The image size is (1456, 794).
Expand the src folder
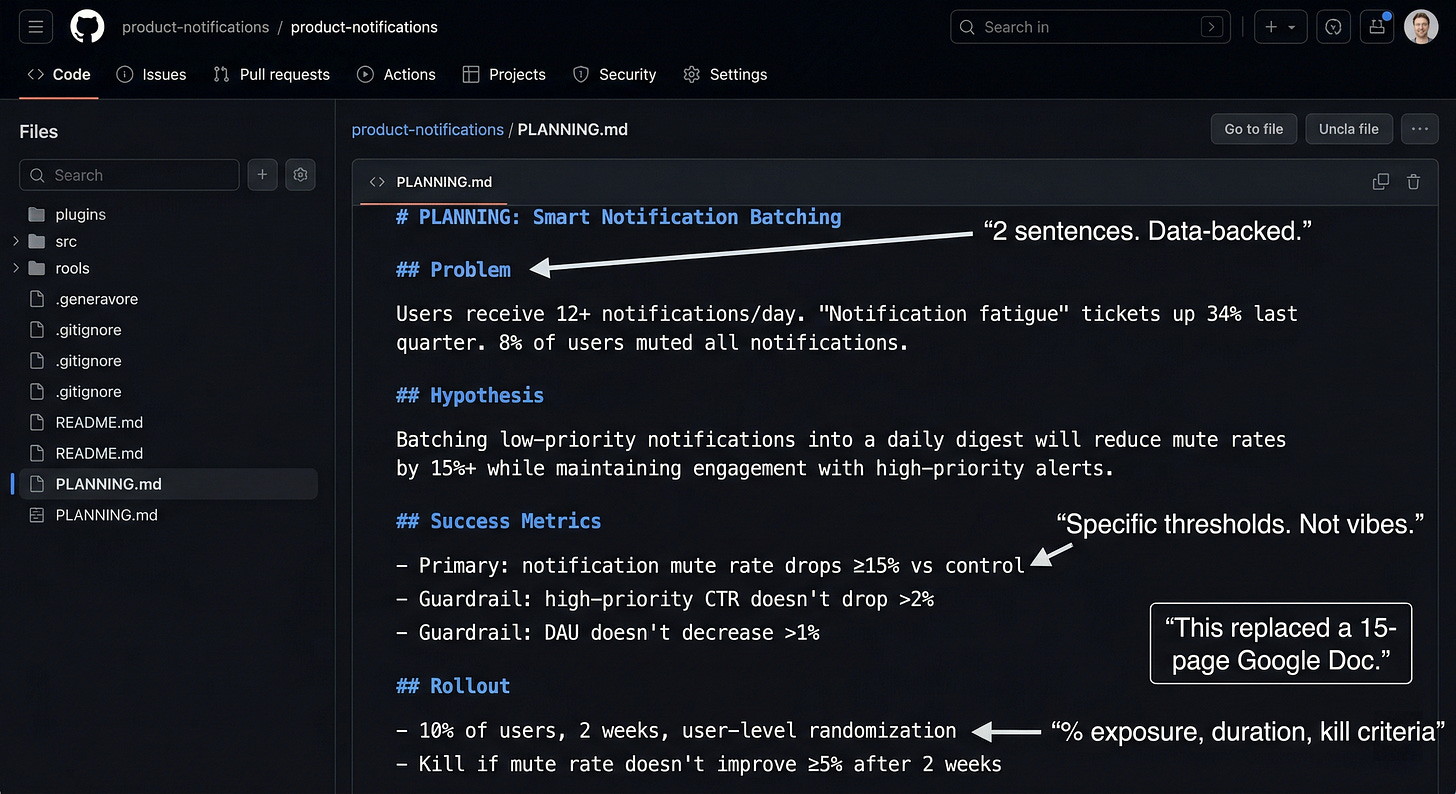[x=16, y=241]
